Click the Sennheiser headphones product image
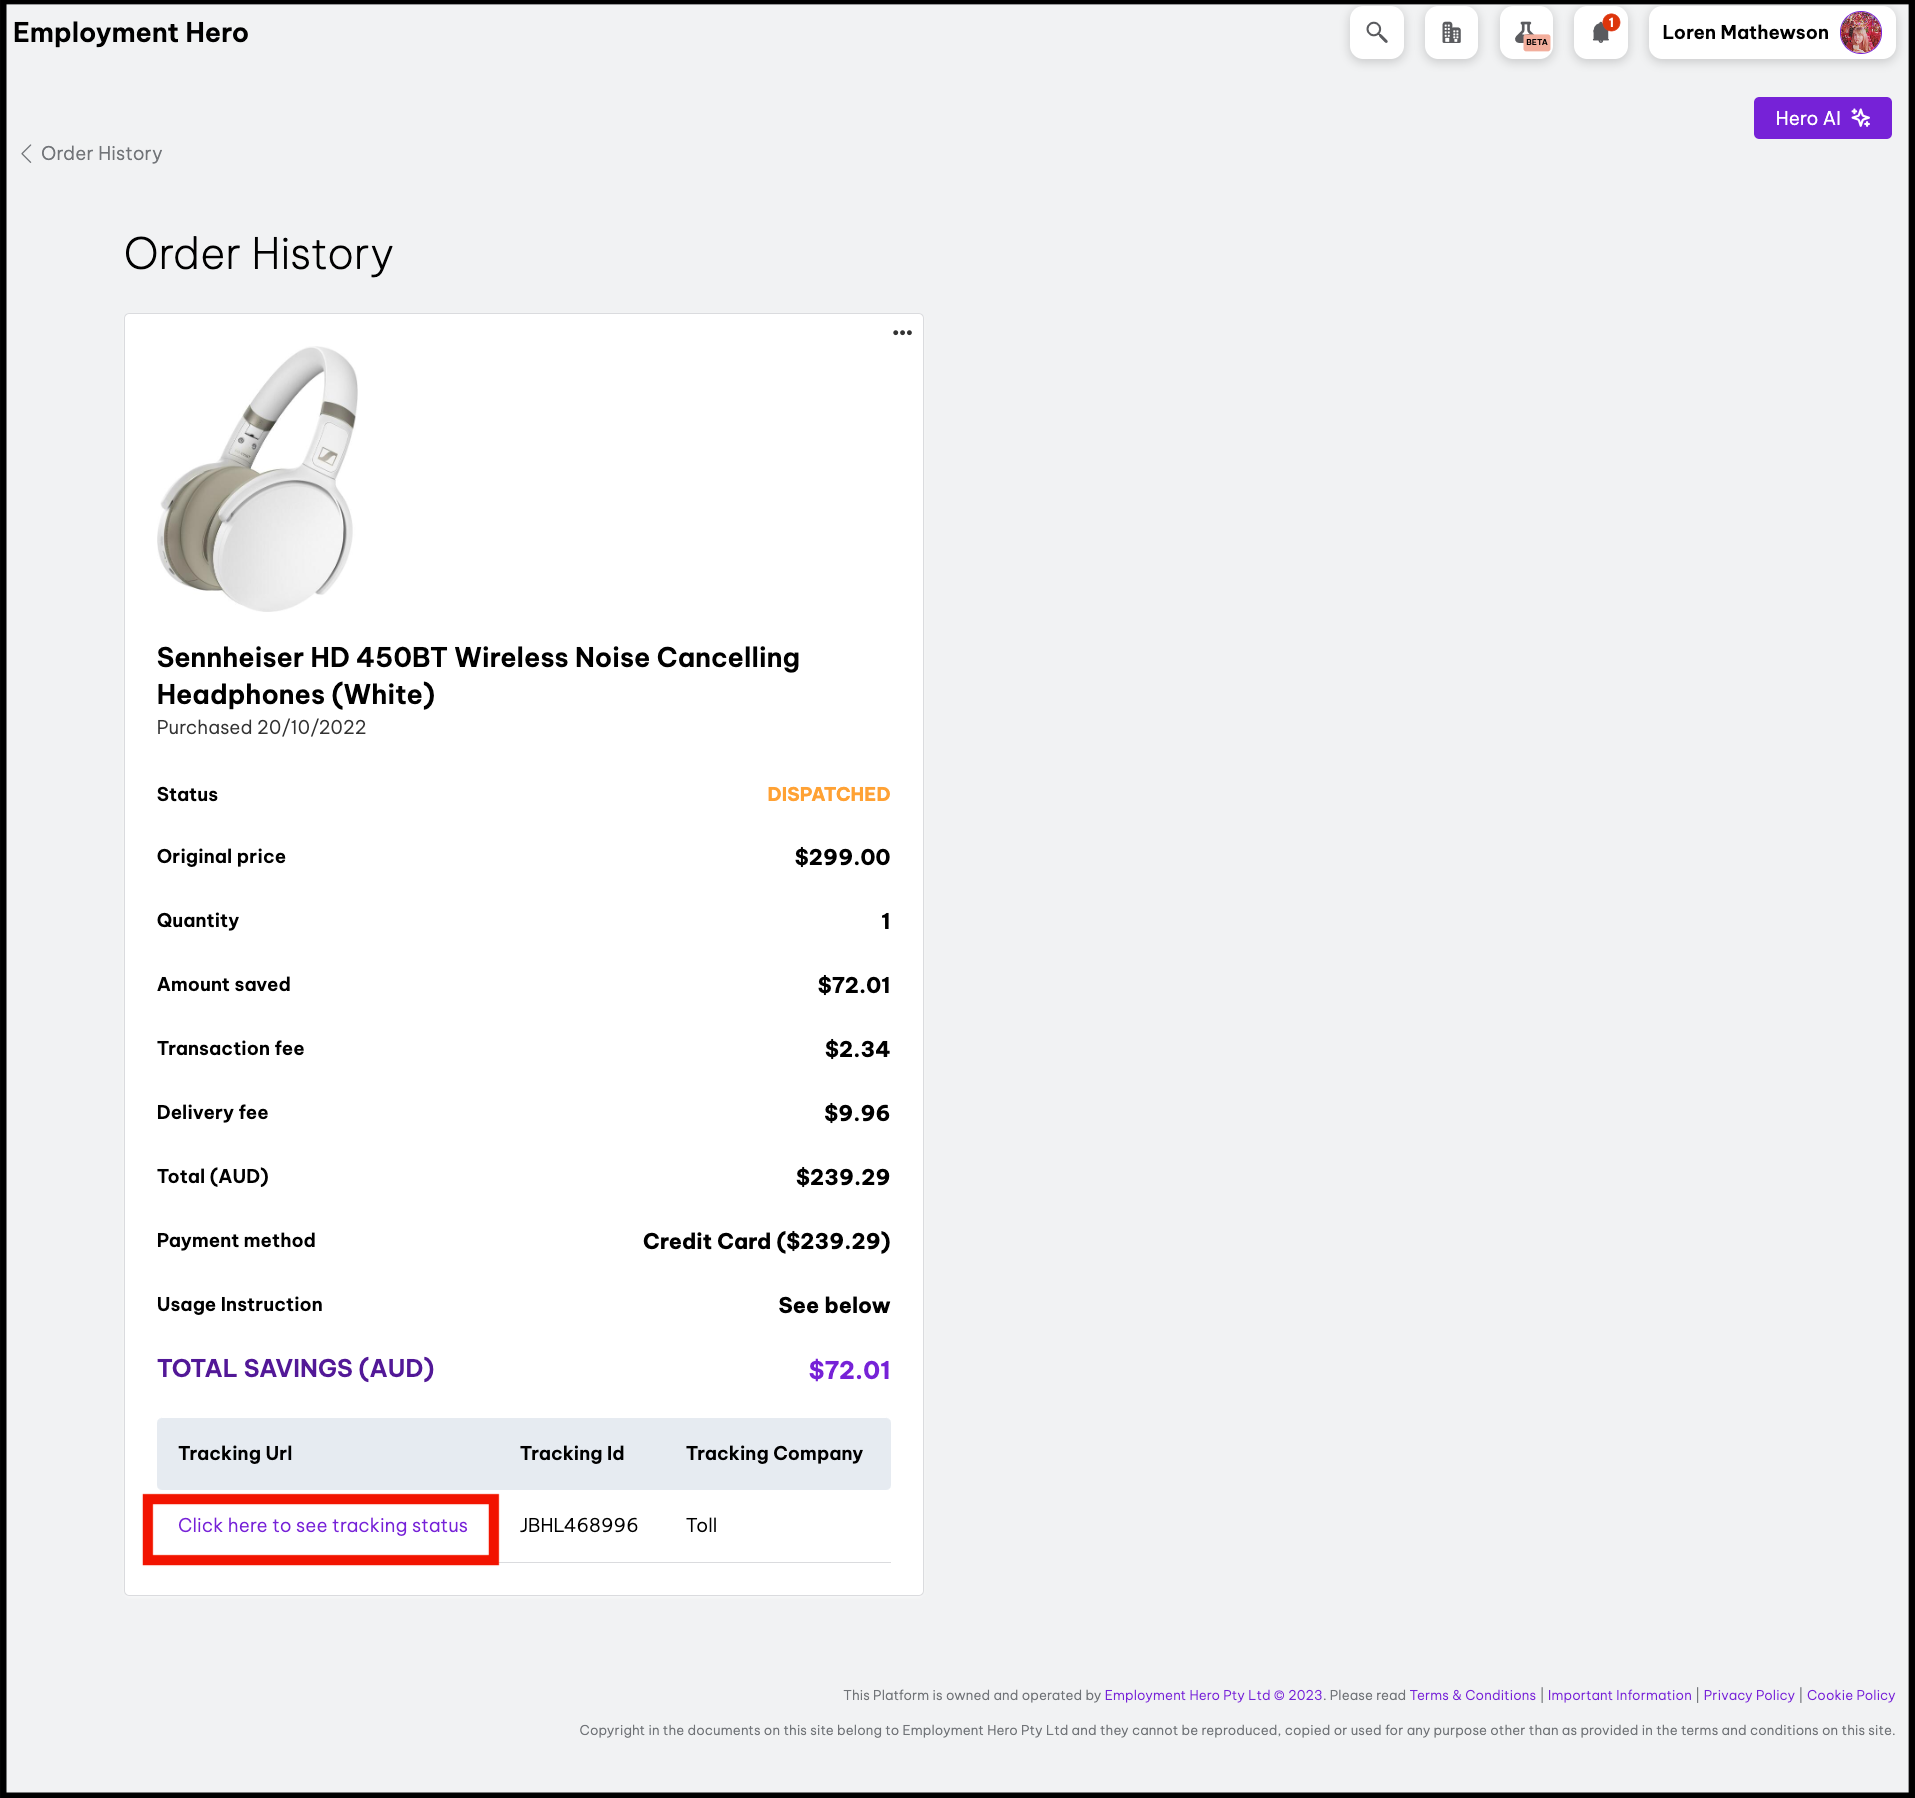Image resolution: width=1915 pixels, height=1798 pixels. point(258,478)
